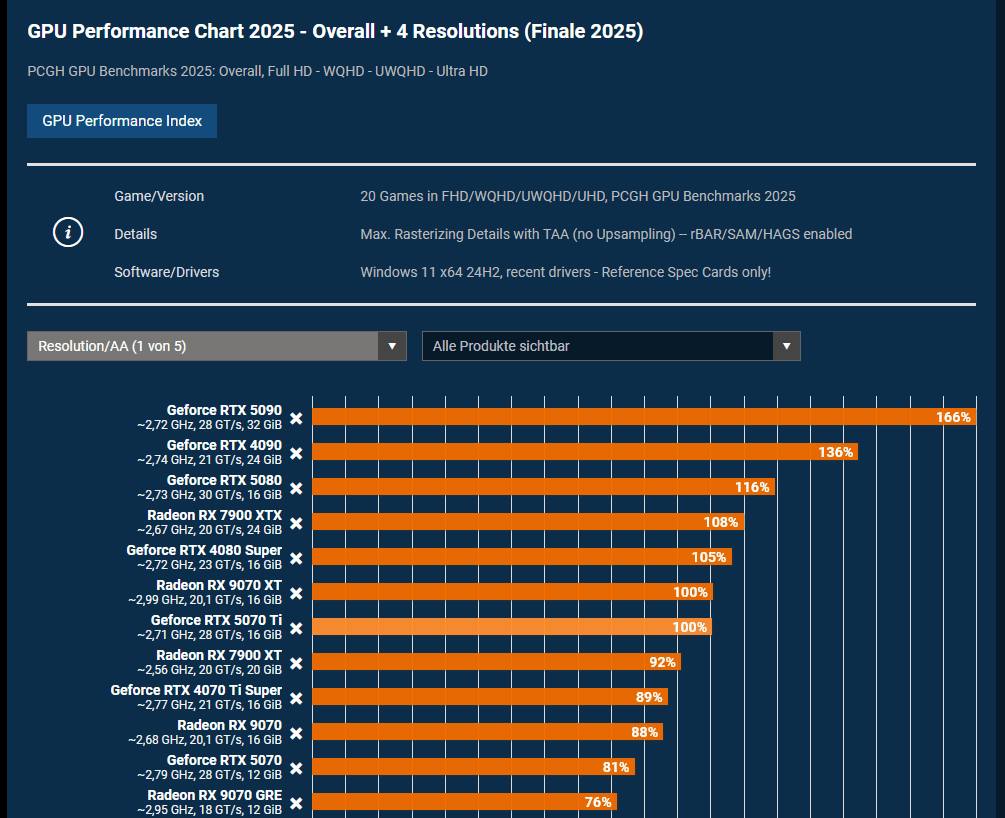Click the Radeon RX 7900 XT 92% bar
This screenshot has height=818, width=1005.
[x=497, y=662]
